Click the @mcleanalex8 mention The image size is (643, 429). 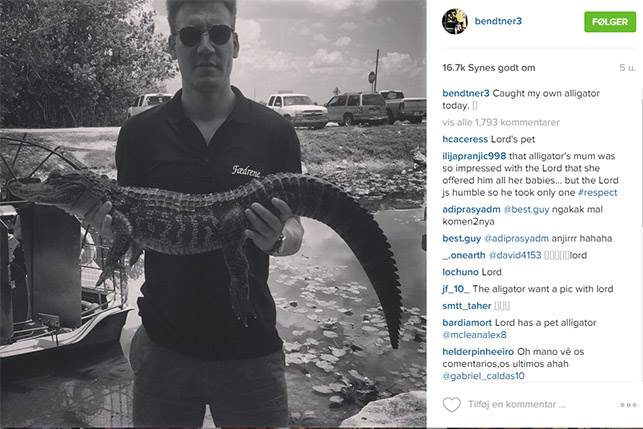474,335
